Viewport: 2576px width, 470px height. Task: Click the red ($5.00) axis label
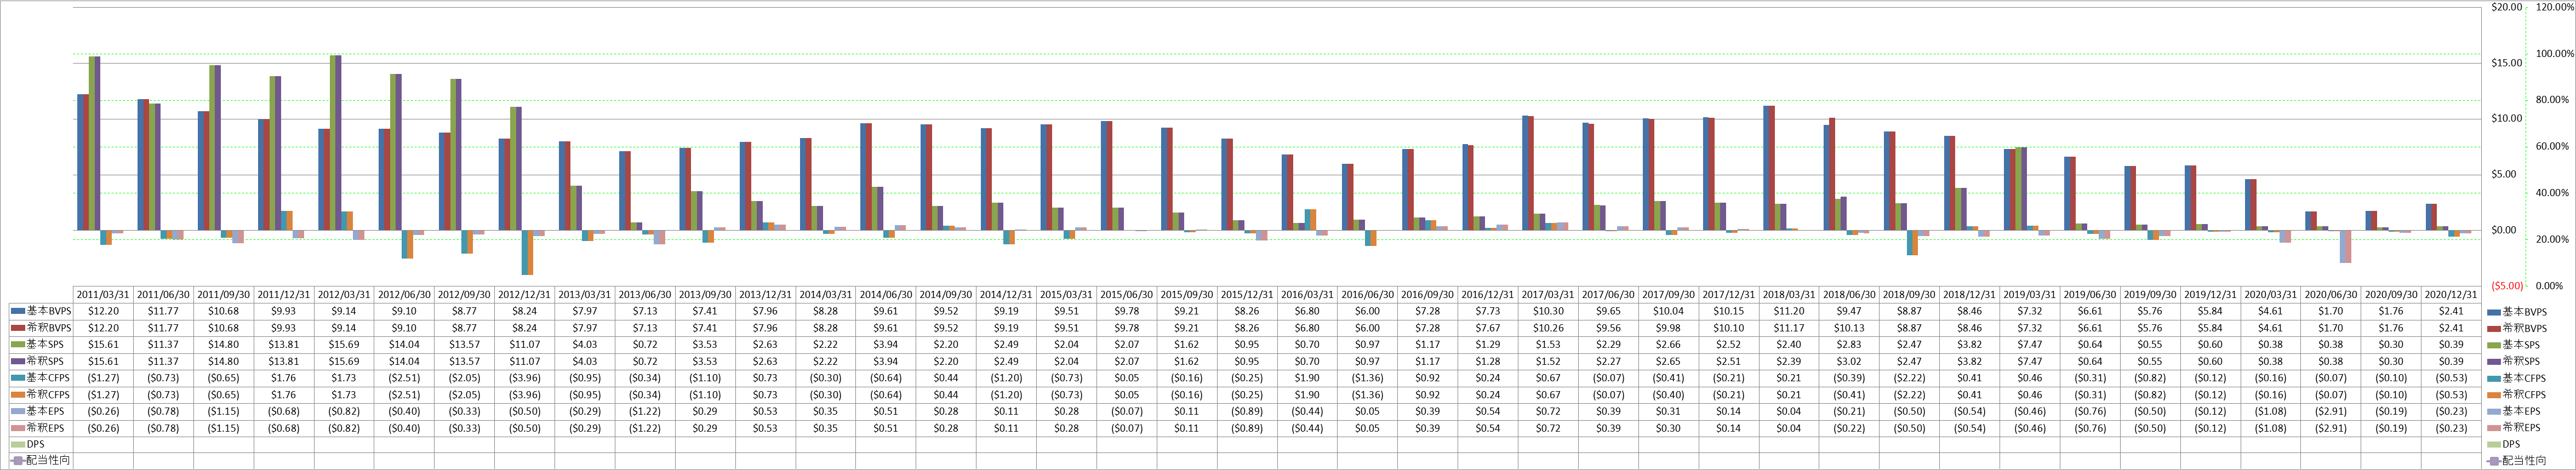[x=2506, y=286]
